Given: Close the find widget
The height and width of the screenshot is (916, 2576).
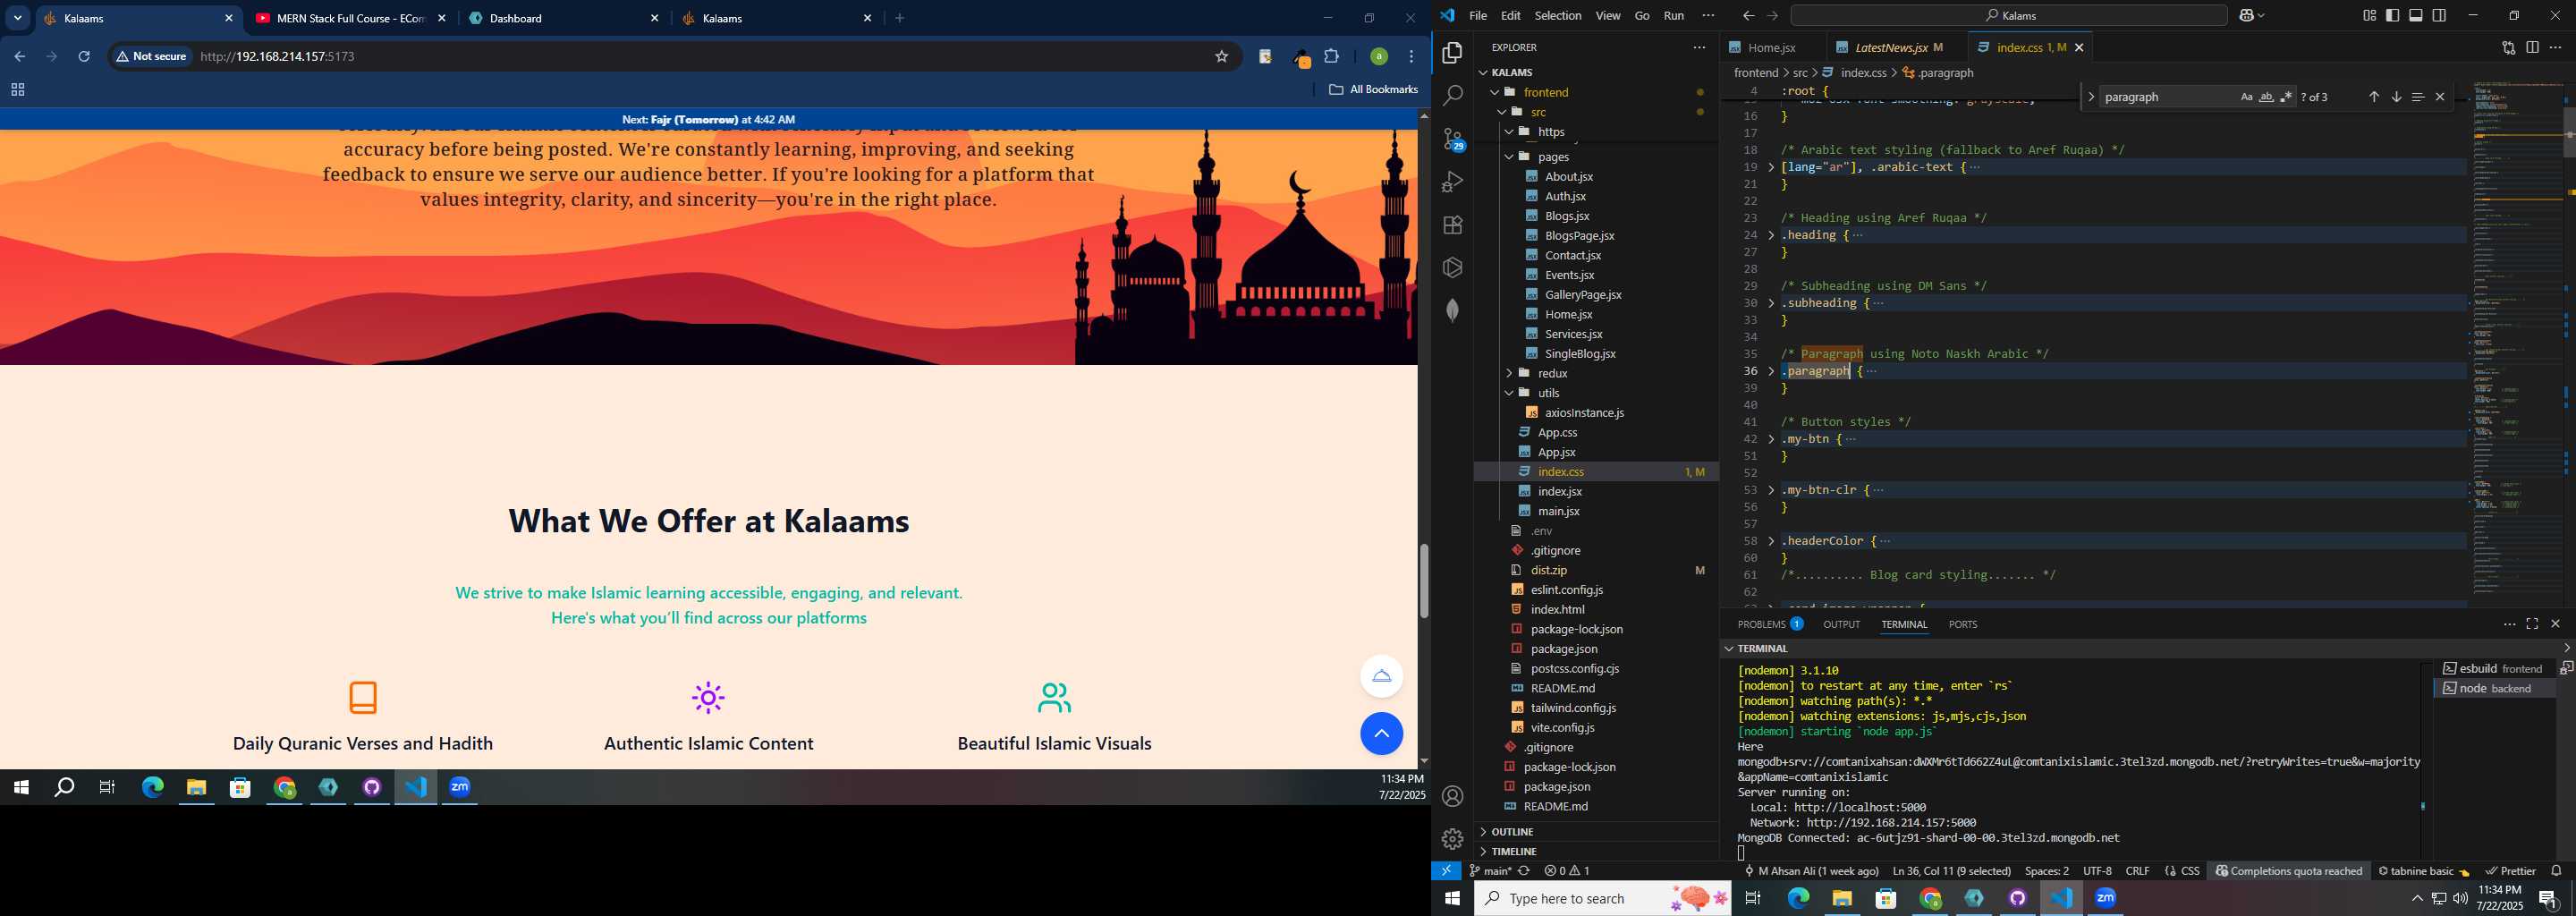Looking at the screenshot, I should (x=2439, y=97).
